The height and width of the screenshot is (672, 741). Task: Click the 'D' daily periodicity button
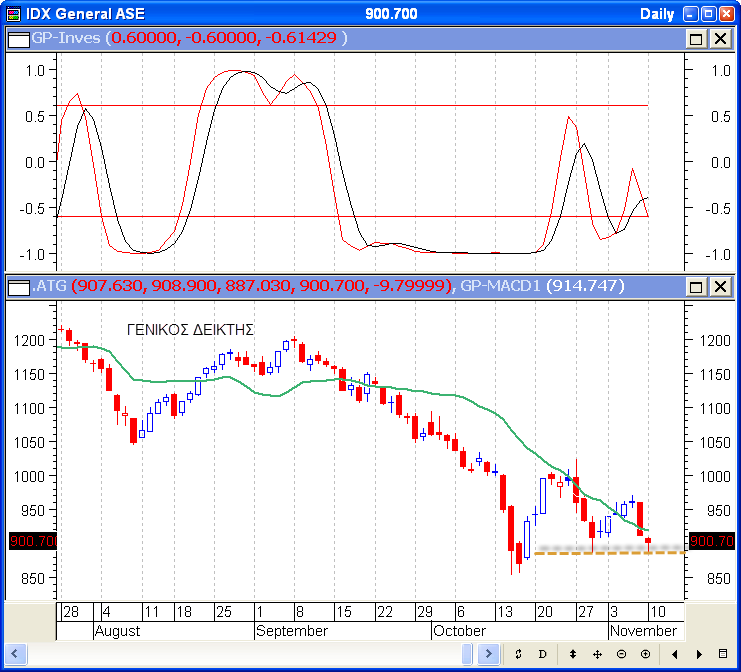pos(543,654)
